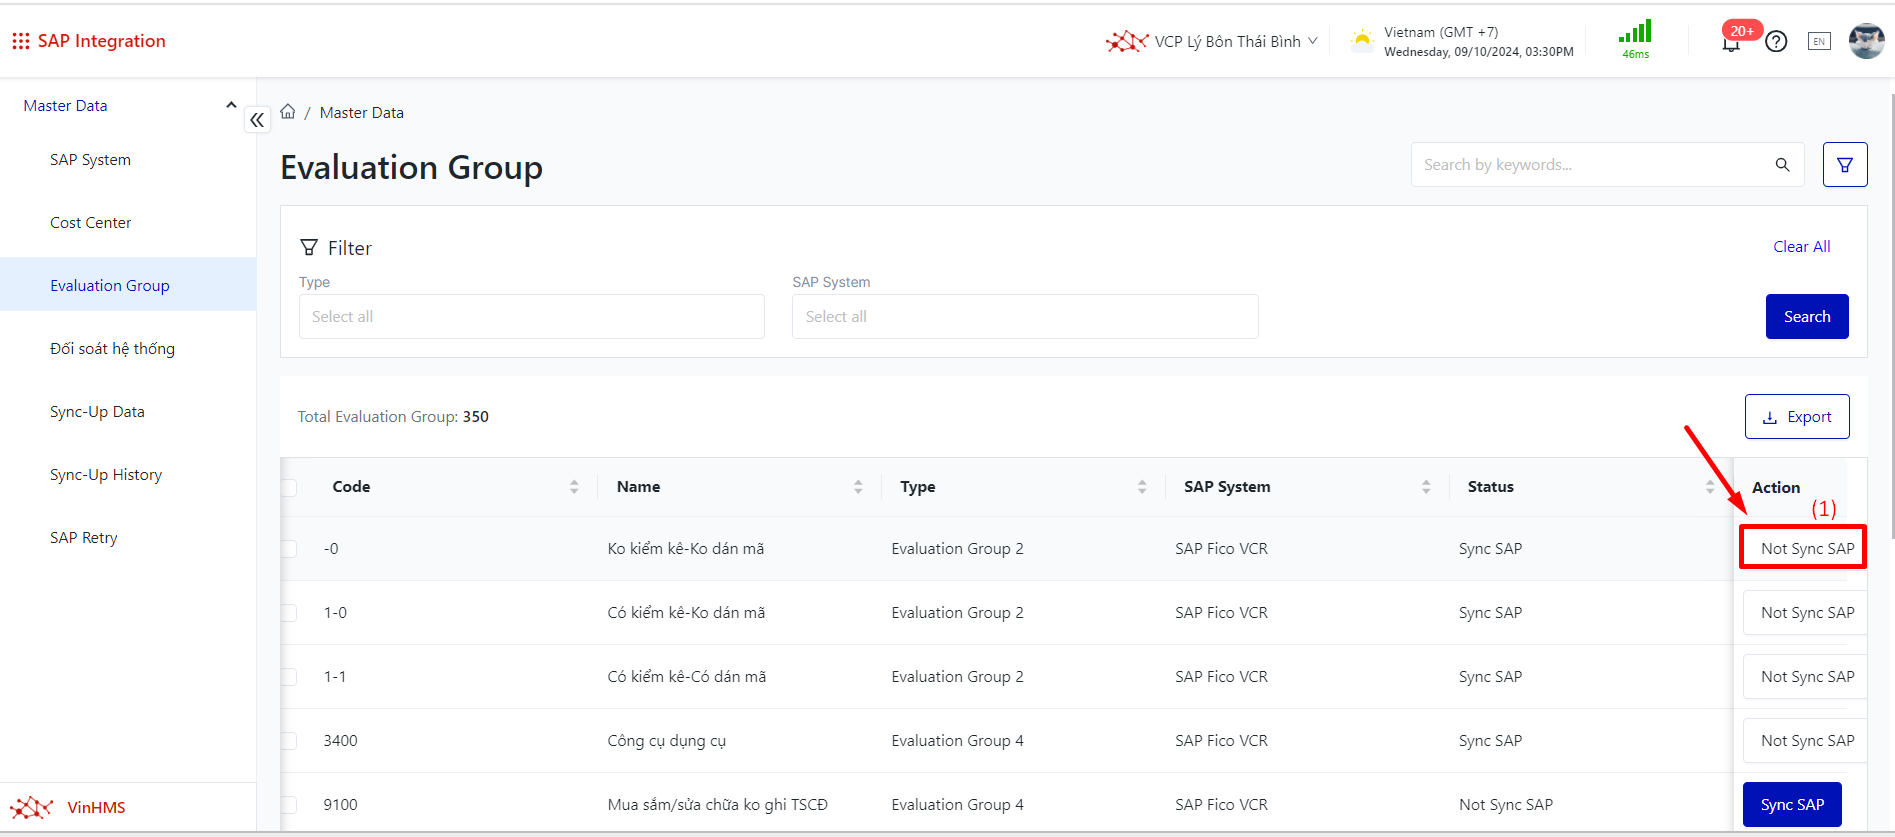Open the app grid launcher icon

pos(20,41)
